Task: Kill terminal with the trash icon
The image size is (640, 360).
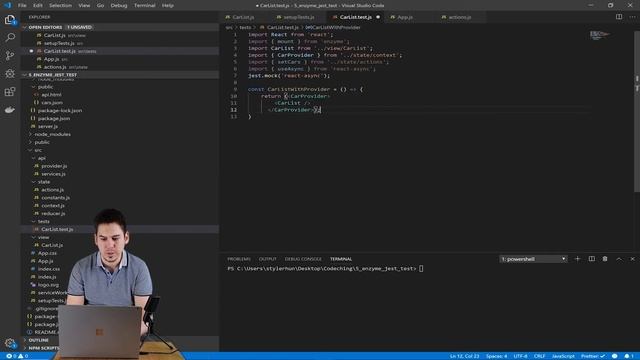Action: click(x=605, y=259)
